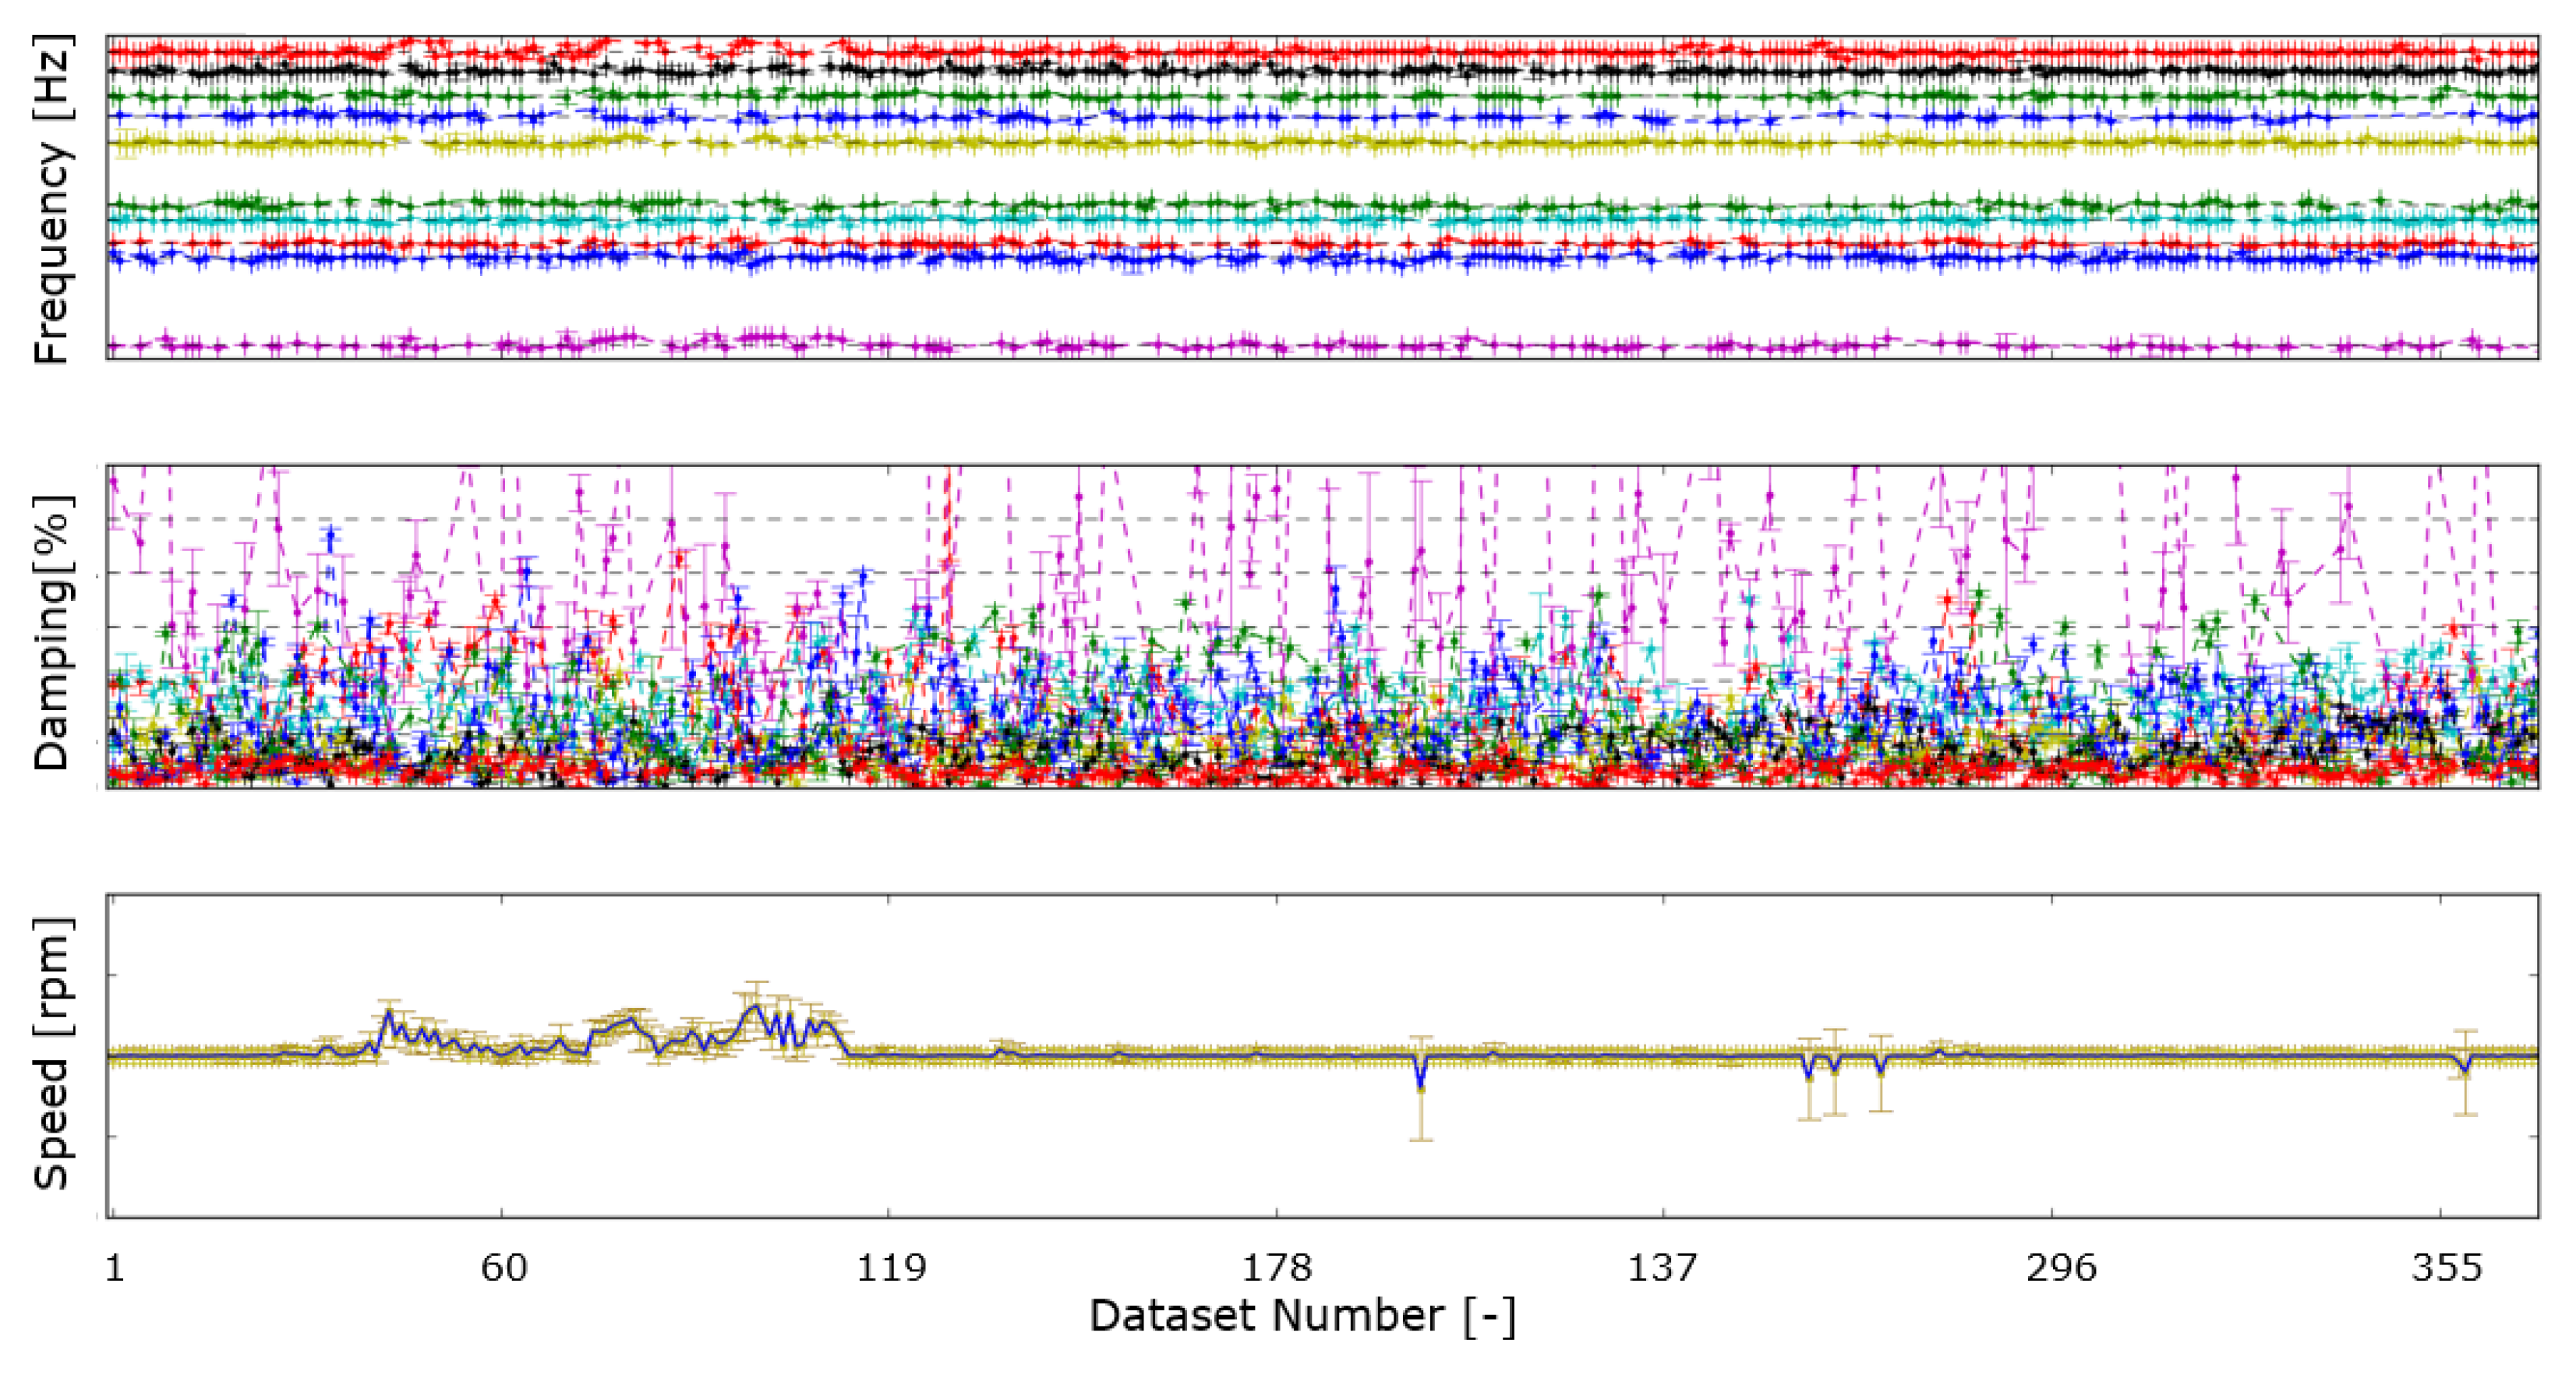Click the last downward speed dip near dataset 355

pos(2466,1071)
